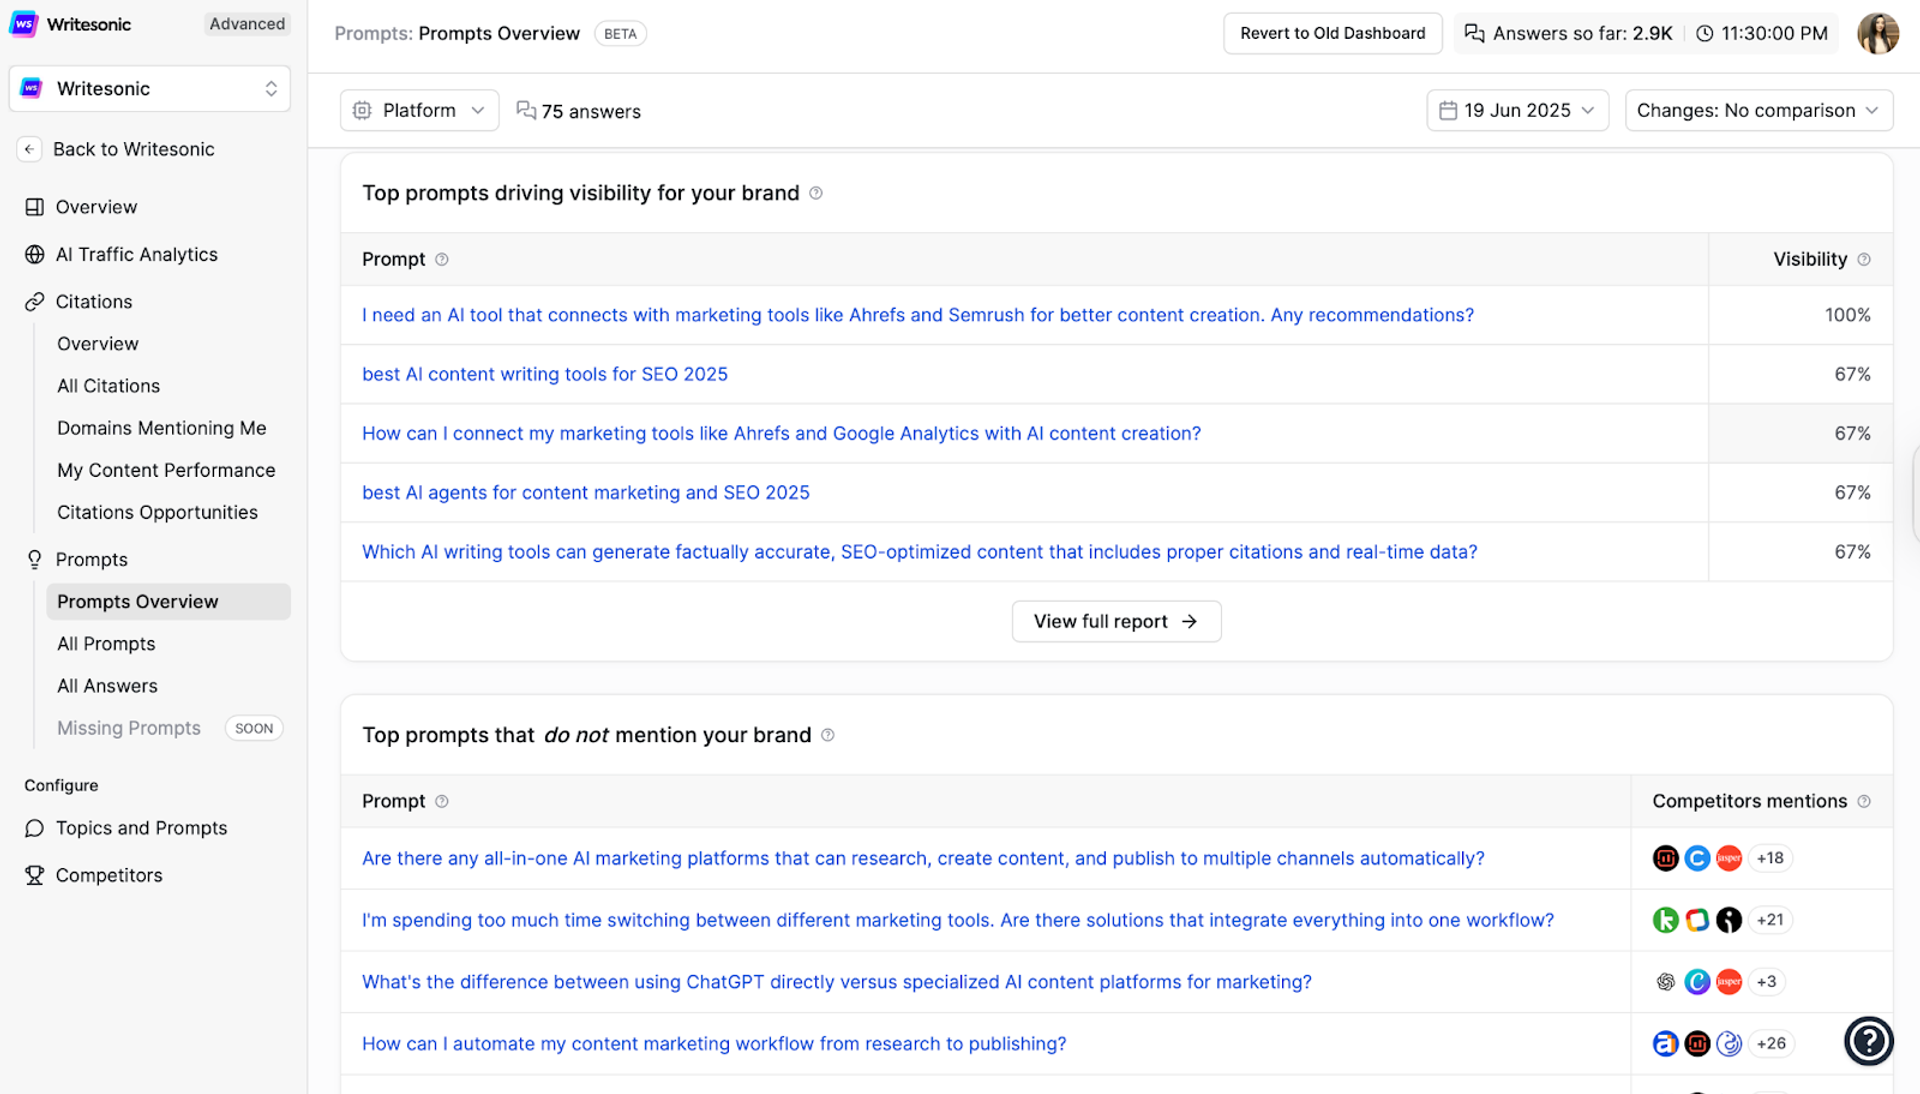This screenshot has height=1094, width=1920.
Task: Open the user profile avatar
Action: [1877, 33]
